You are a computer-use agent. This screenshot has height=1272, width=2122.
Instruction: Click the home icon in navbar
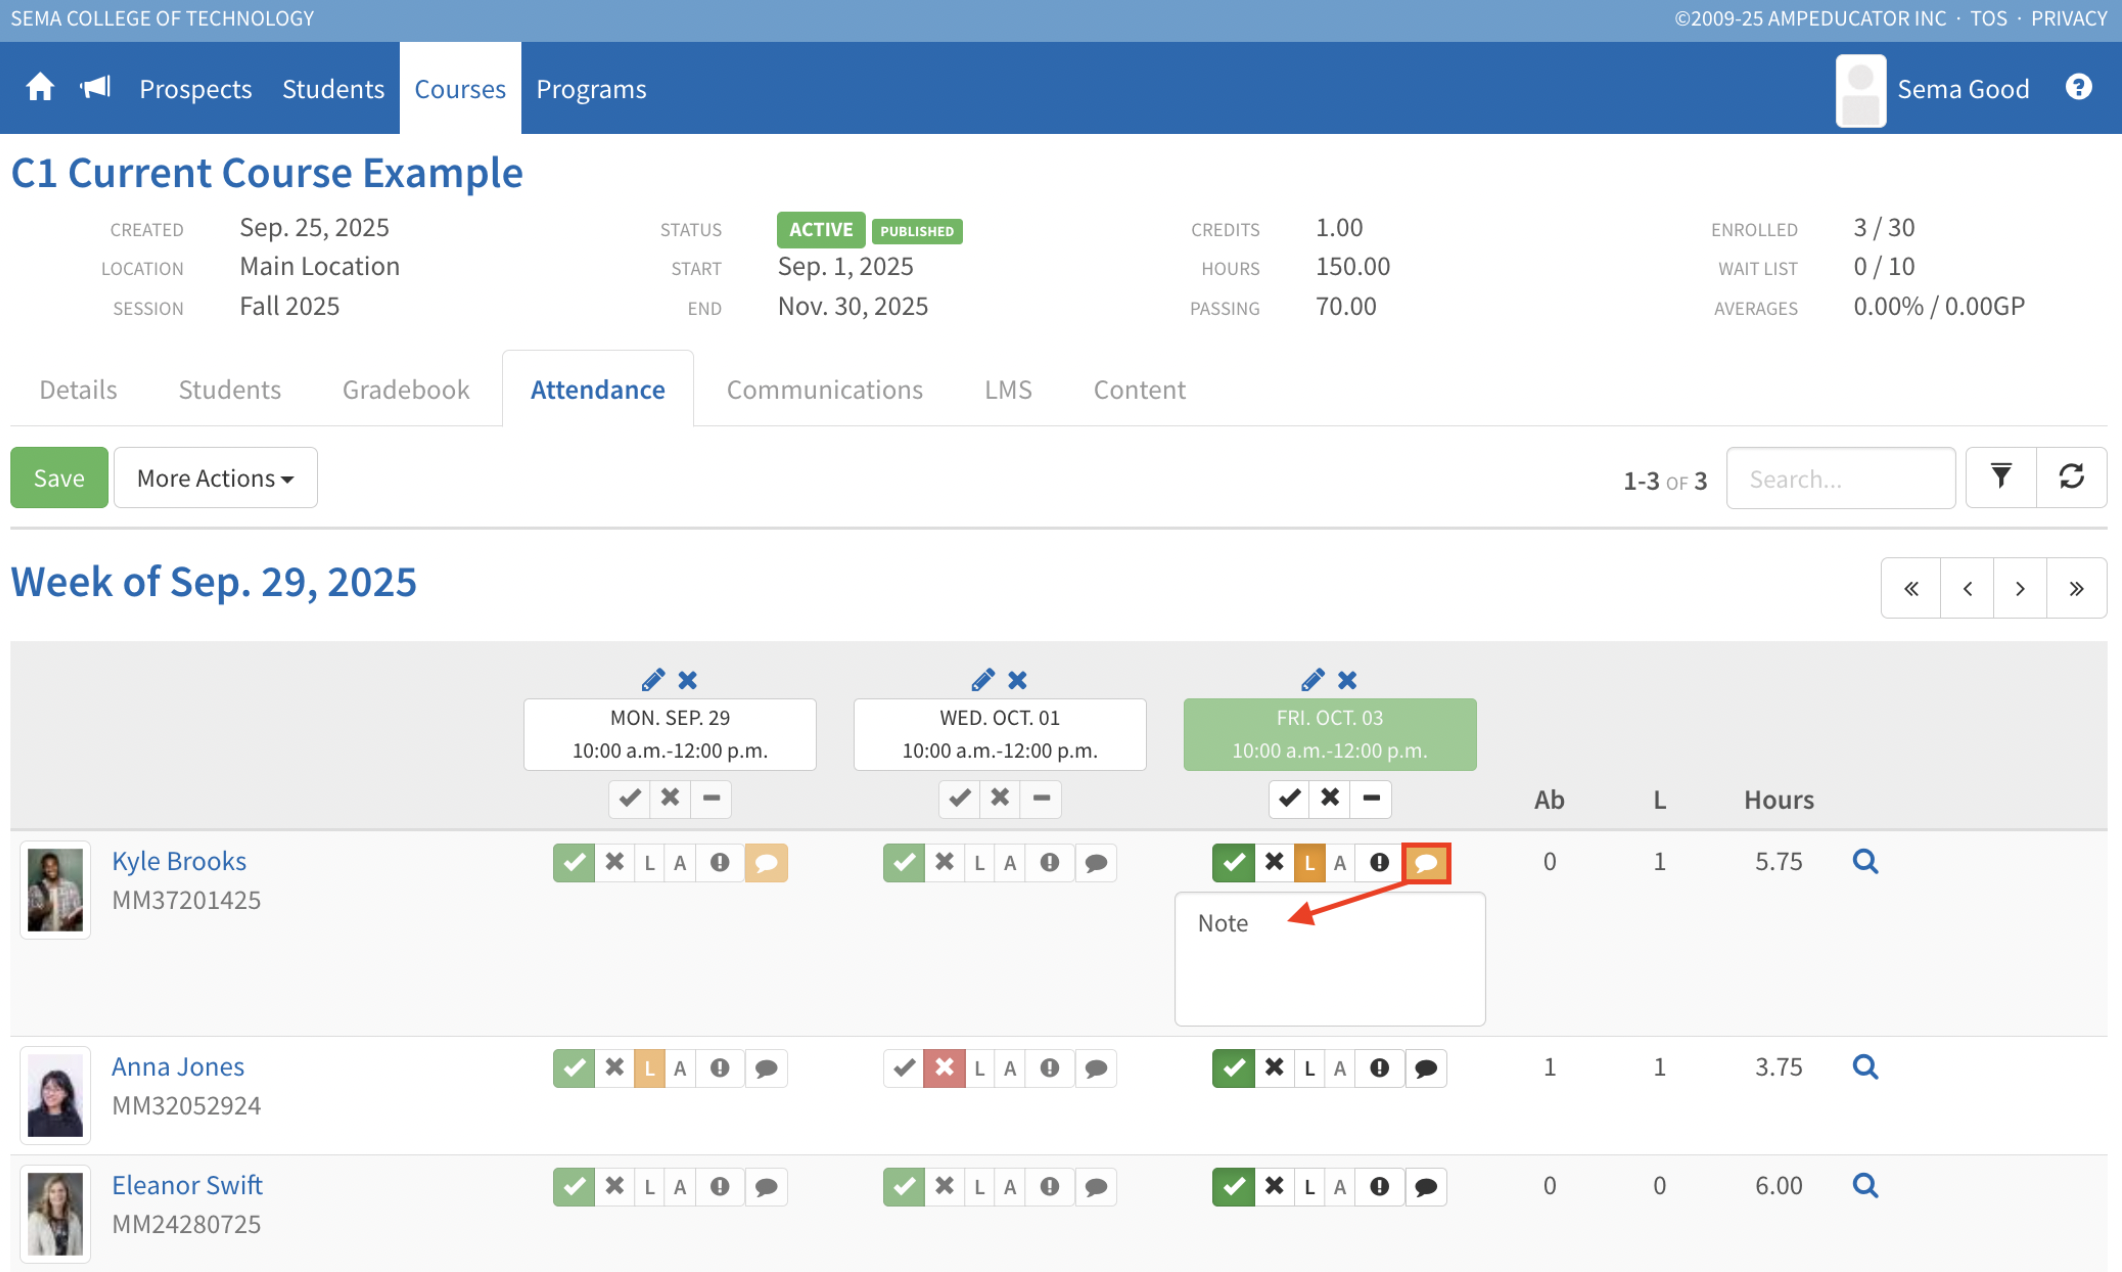click(x=40, y=88)
